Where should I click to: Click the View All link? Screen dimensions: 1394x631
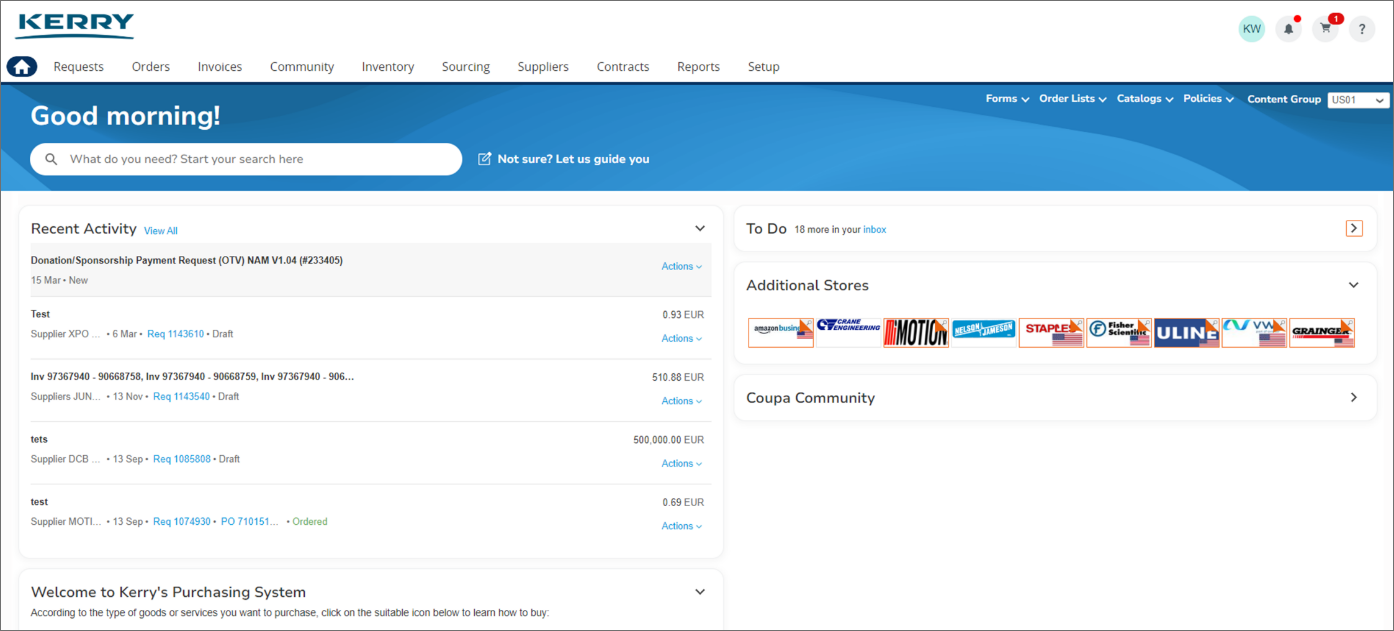click(x=161, y=231)
